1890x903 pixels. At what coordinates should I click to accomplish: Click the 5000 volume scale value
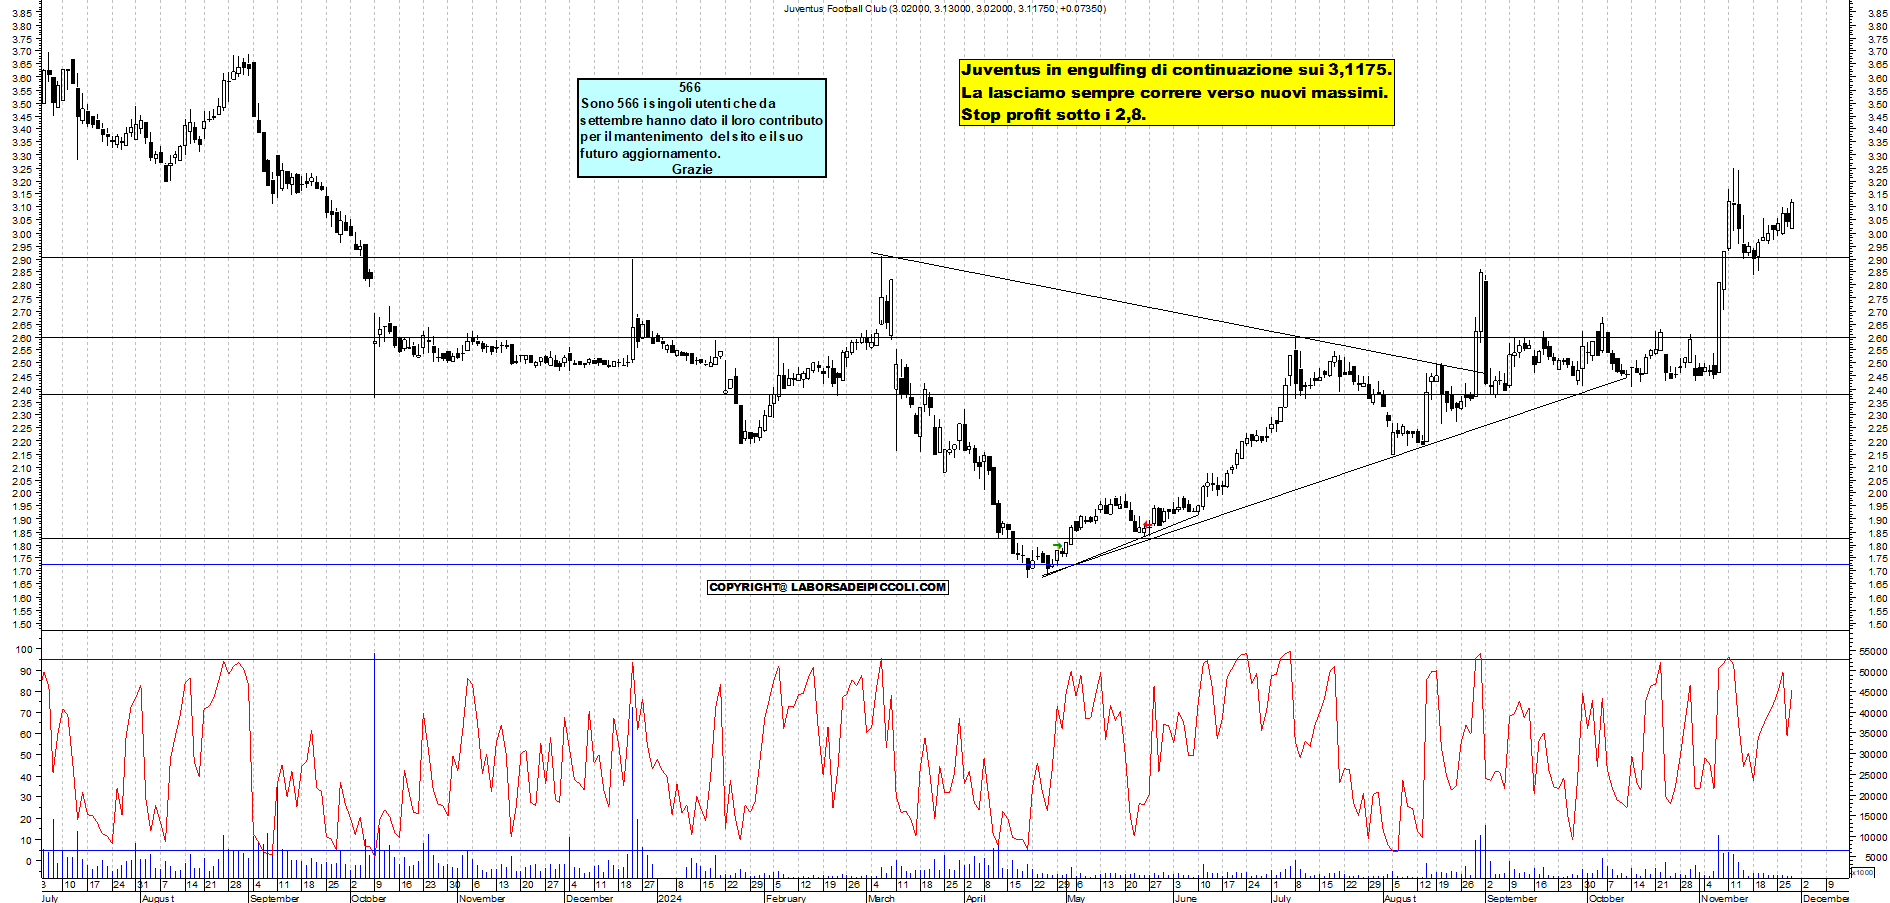tap(1876, 858)
